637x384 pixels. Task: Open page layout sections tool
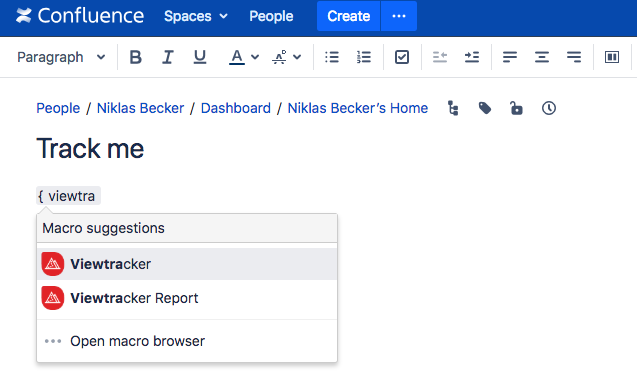click(x=612, y=57)
